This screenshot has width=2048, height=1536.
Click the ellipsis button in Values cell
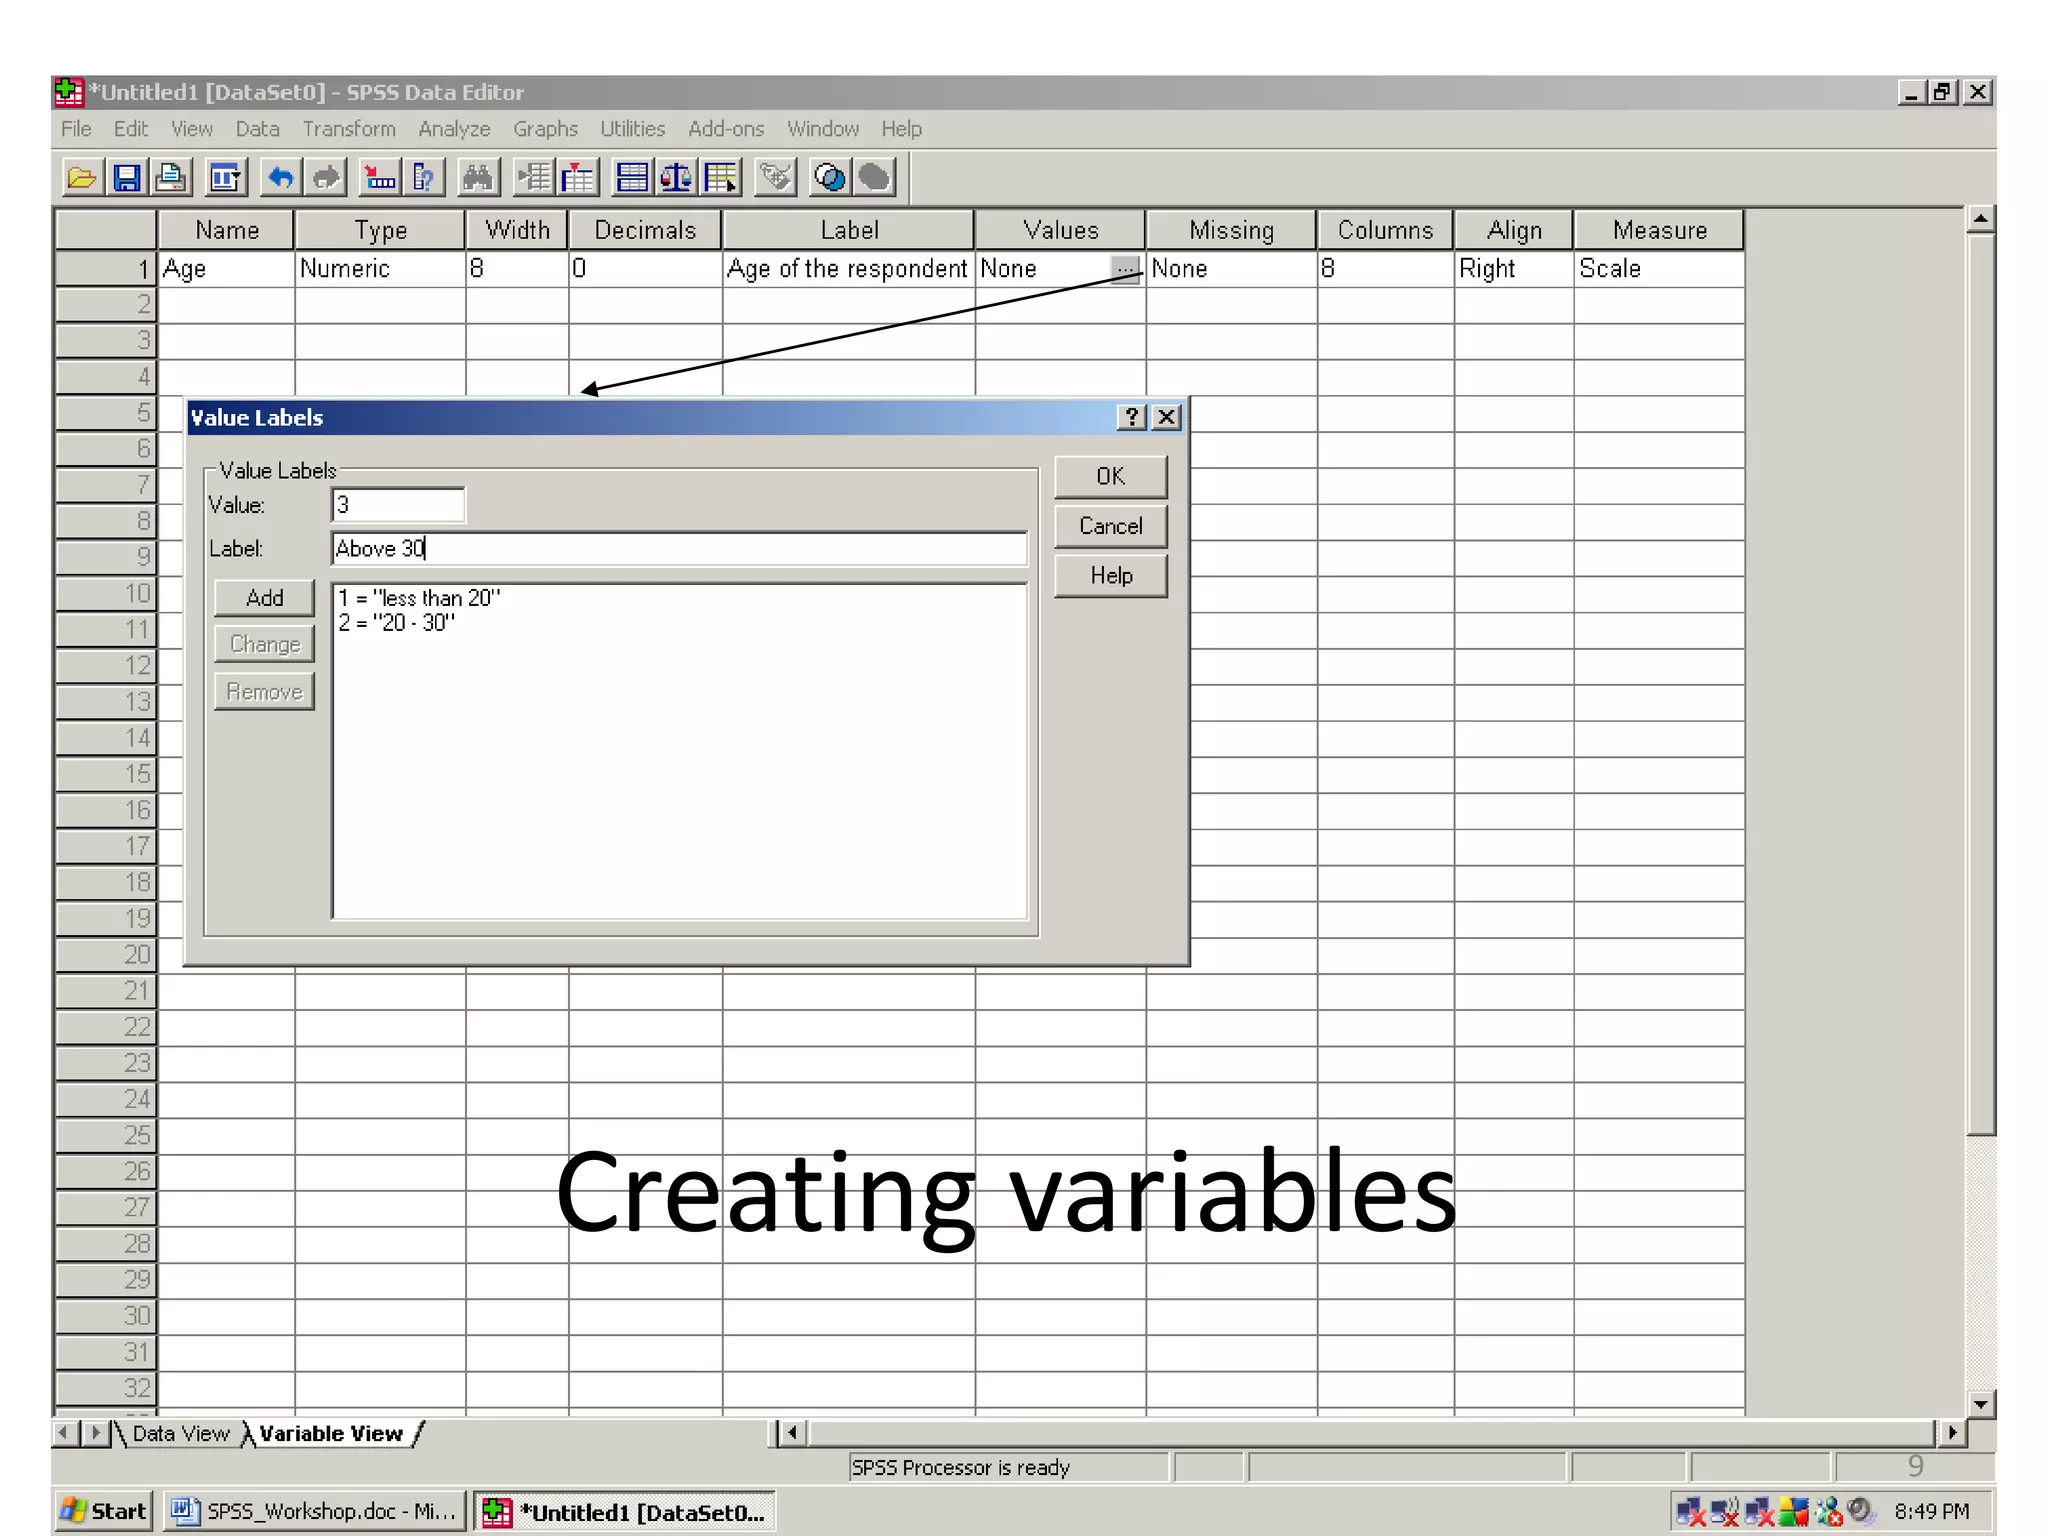pyautogui.click(x=1125, y=269)
